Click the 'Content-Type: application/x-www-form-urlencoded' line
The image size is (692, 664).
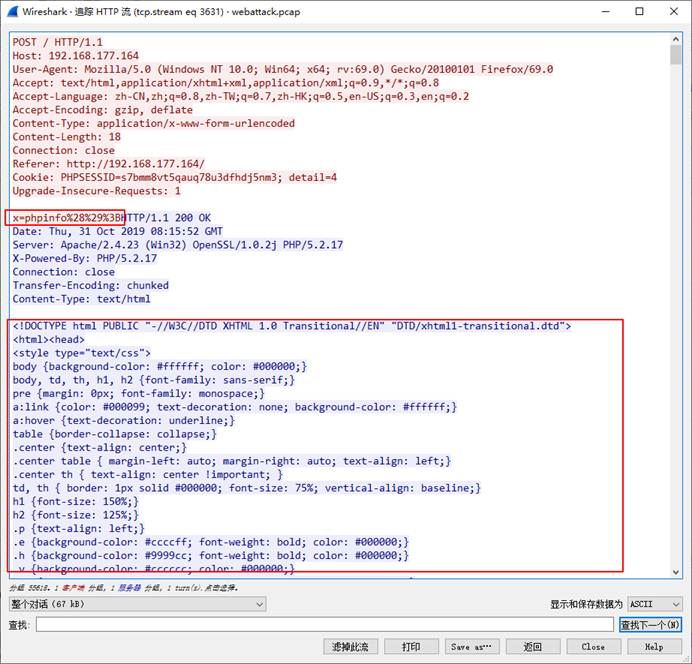point(154,123)
